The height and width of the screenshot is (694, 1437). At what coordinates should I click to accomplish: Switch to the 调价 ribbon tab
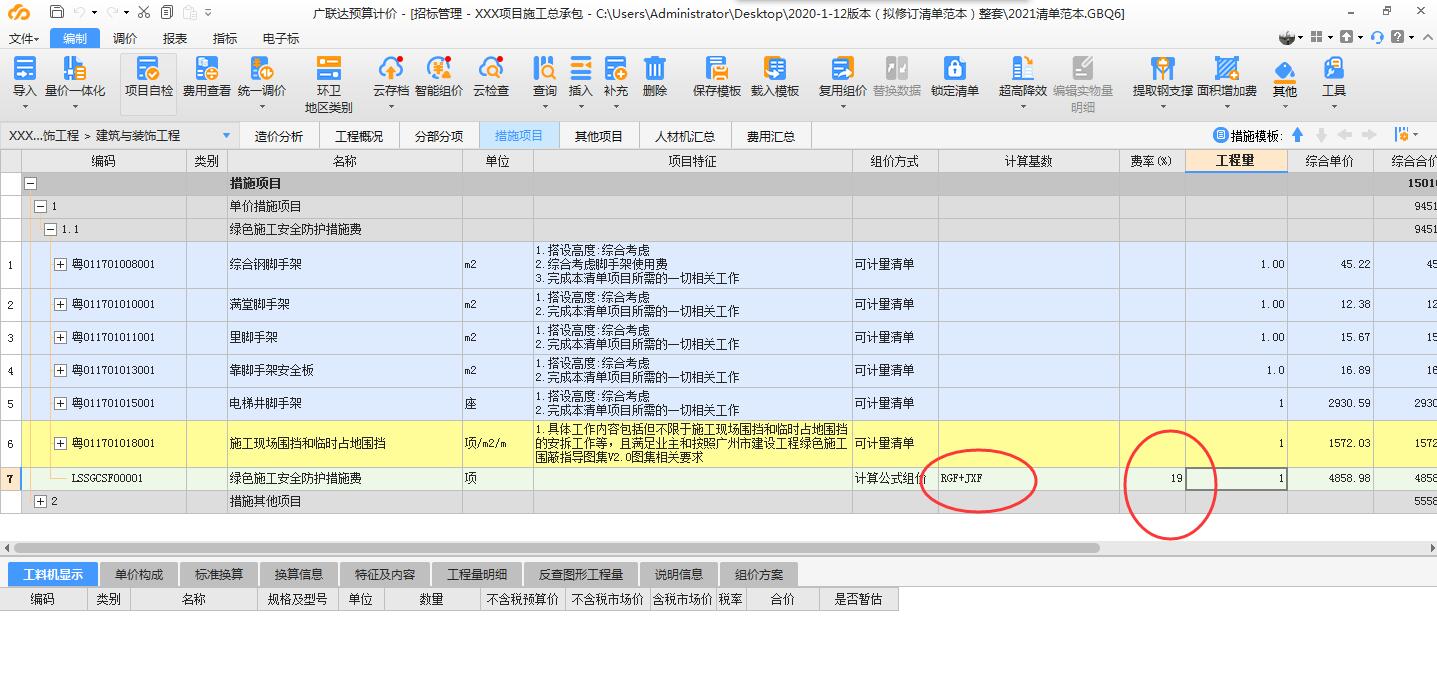tap(125, 38)
